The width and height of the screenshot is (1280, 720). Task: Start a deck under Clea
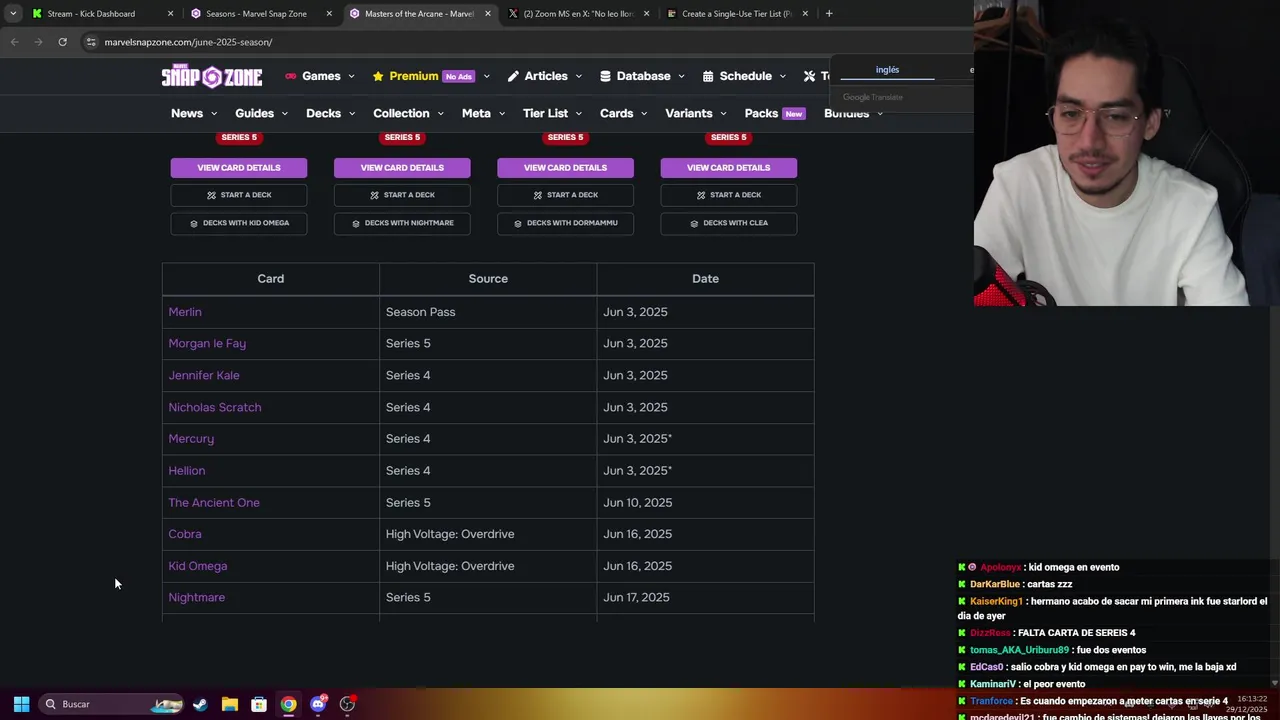[x=728, y=195]
